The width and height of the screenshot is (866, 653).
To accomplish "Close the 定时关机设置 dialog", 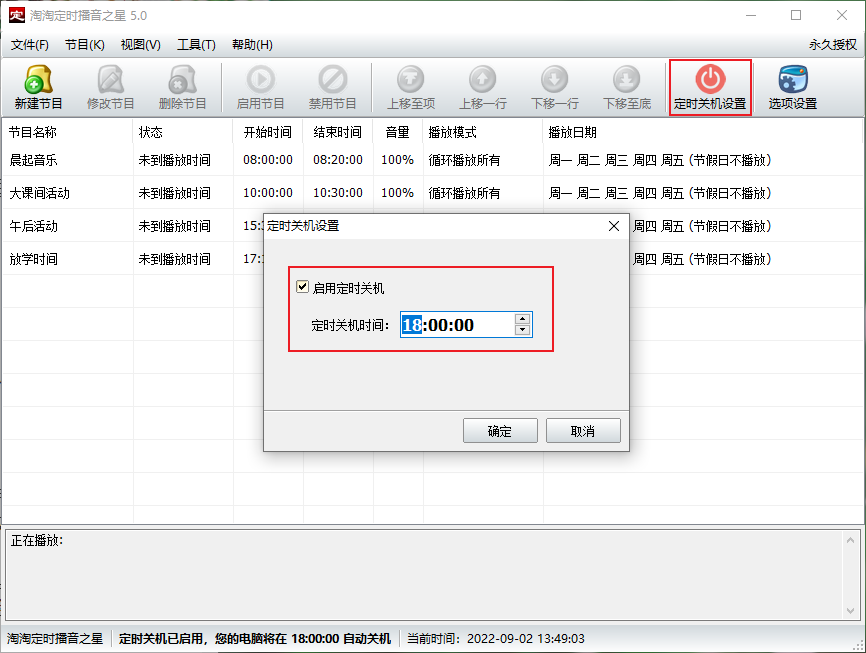I will tap(614, 226).
